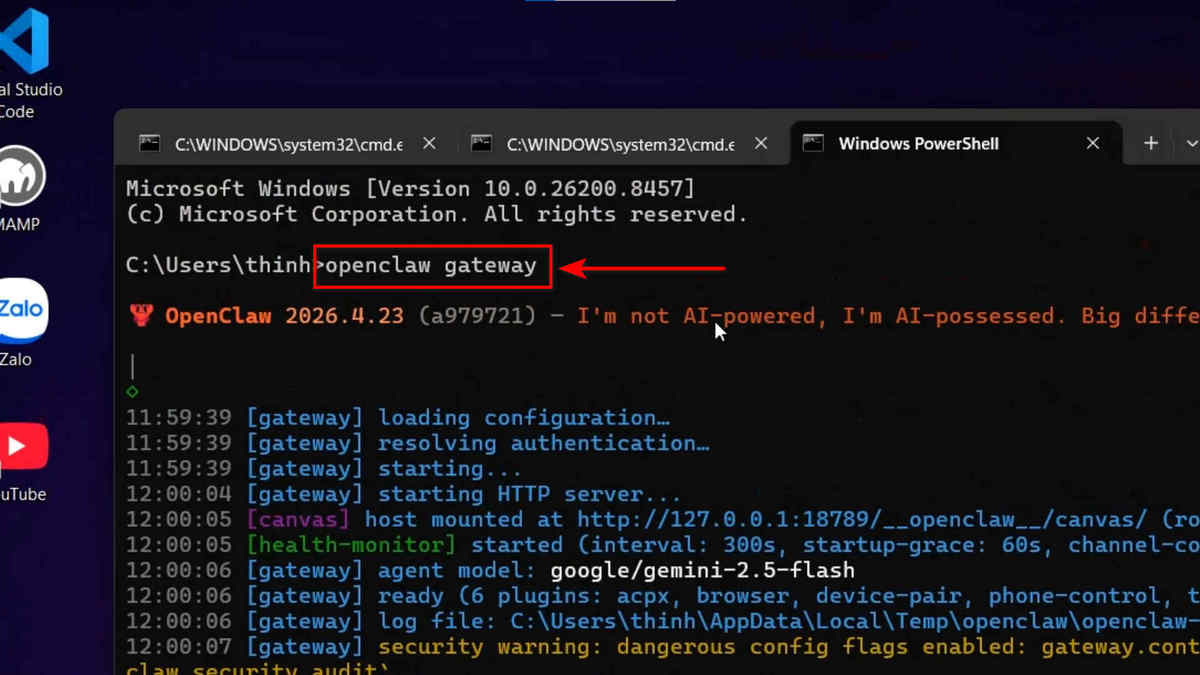Click the 'openclaw gateway' command text
1200x675 pixels.
coord(431,266)
